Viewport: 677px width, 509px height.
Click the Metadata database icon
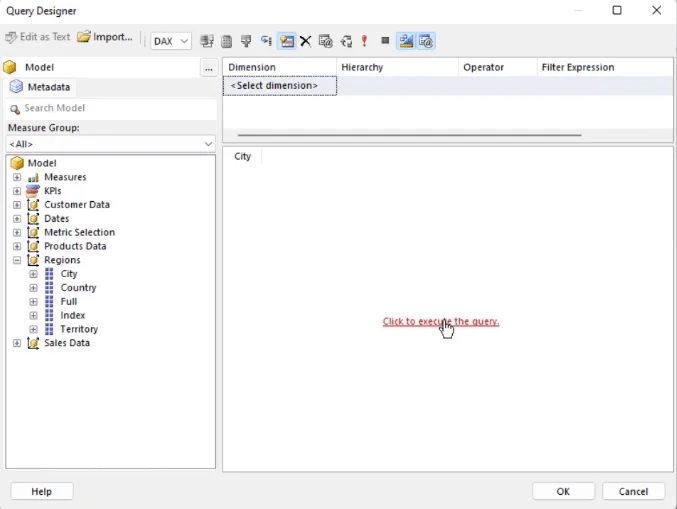click(x=16, y=87)
